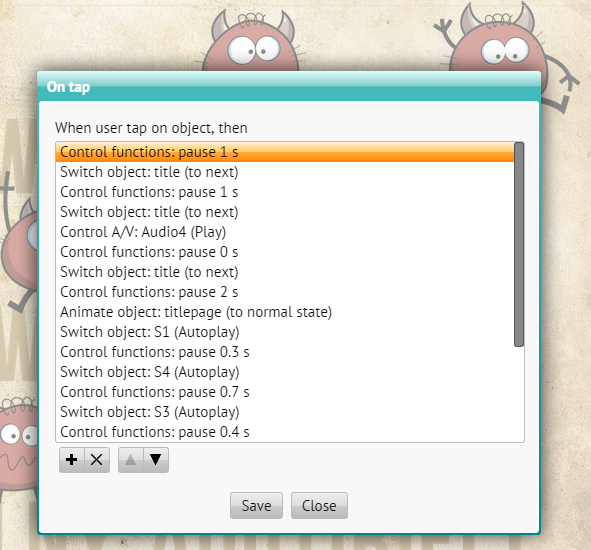The width and height of the screenshot is (591, 550).
Task: Select 'Switch object: S1 (Autoplay)' action
Action: pos(285,332)
